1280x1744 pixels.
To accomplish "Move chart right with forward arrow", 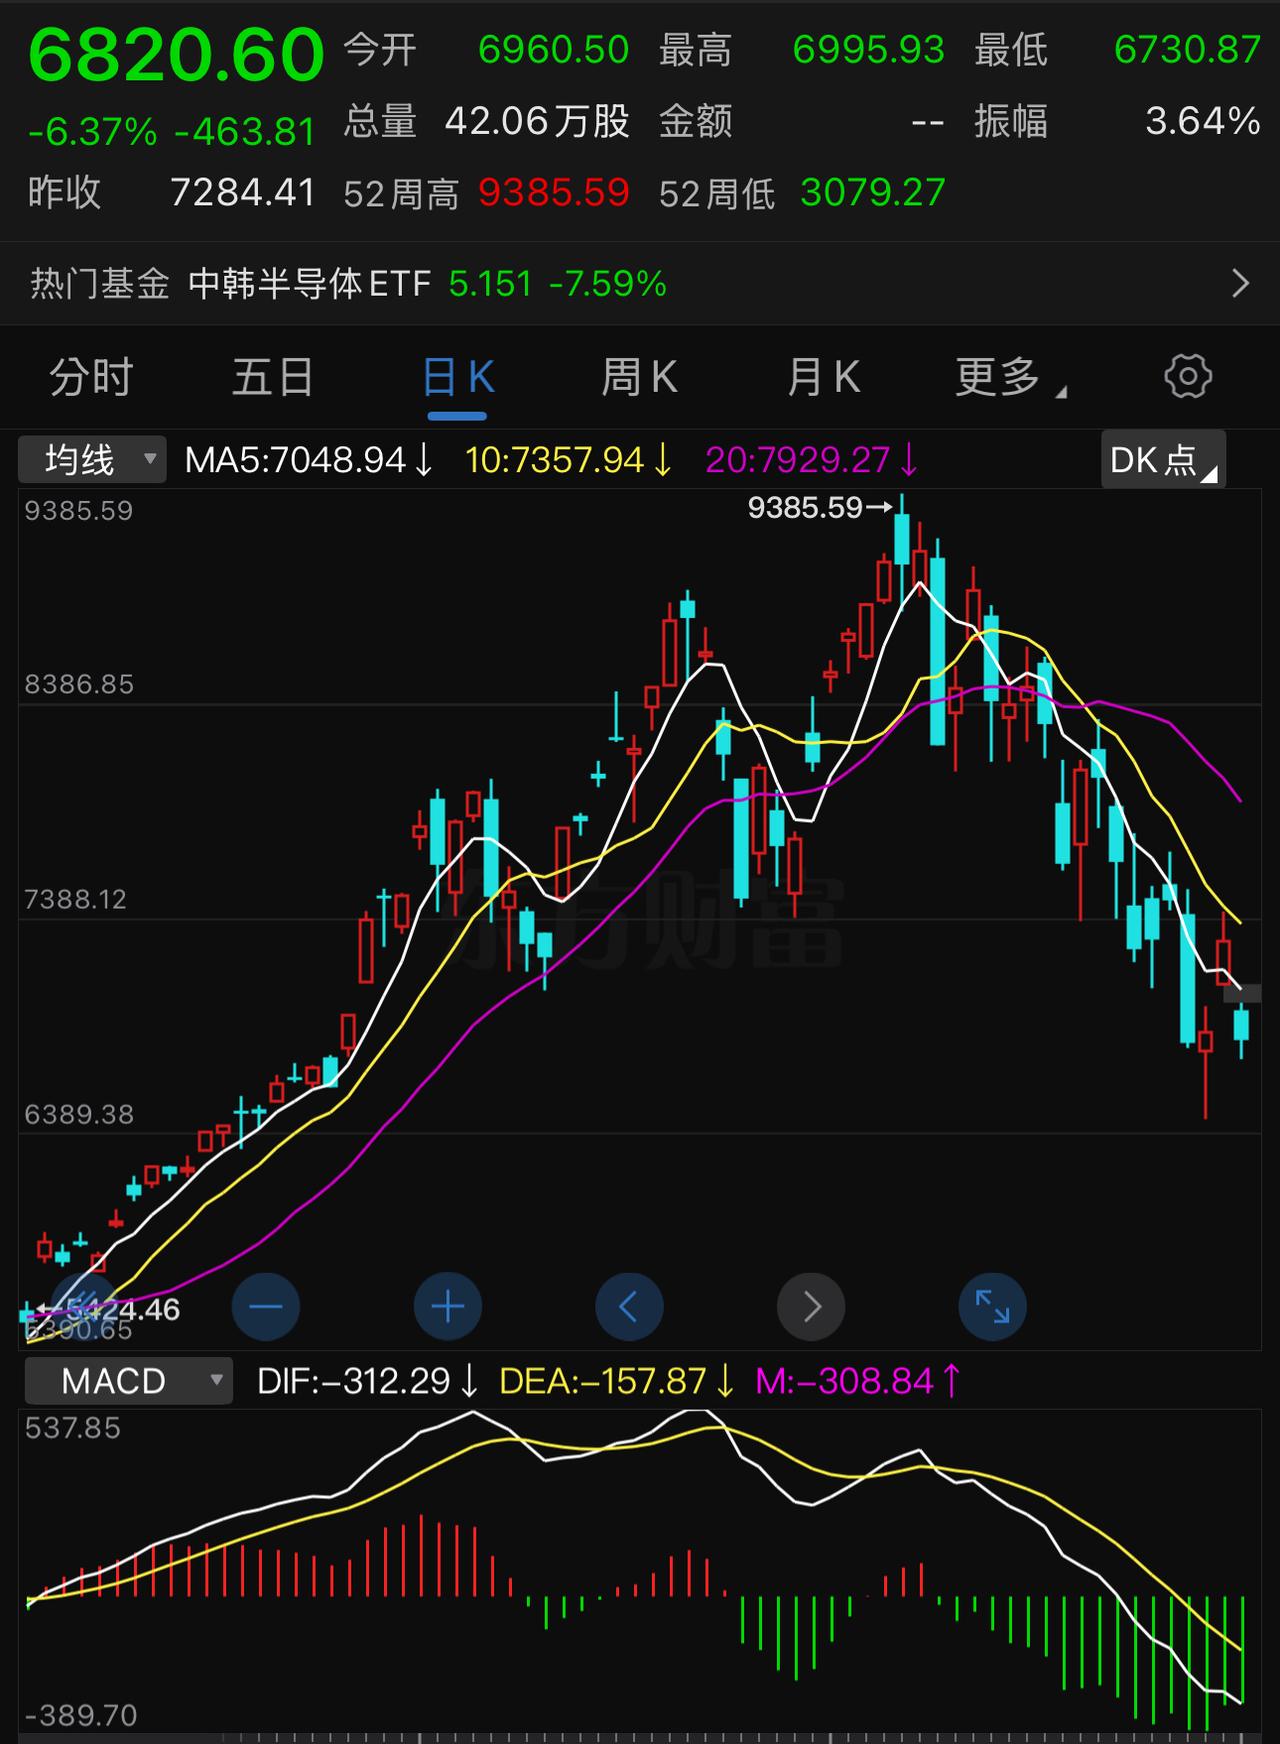I will pos(811,1306).
